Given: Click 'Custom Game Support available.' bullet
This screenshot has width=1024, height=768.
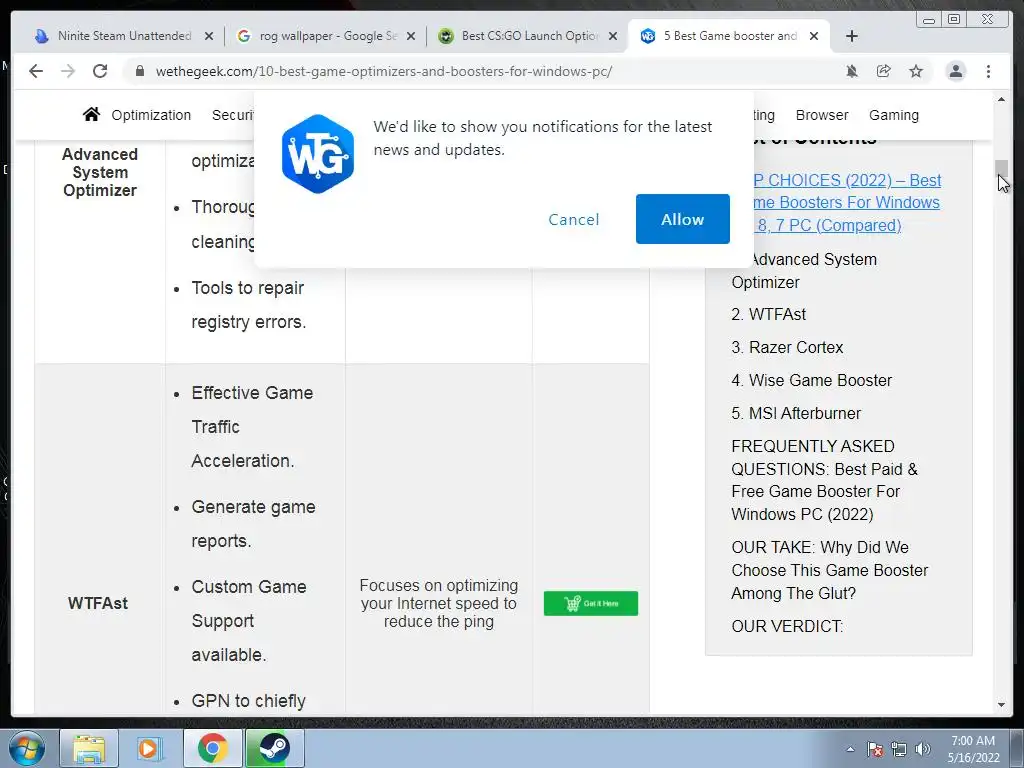Looking at the screenshot, I should point(249,620).
